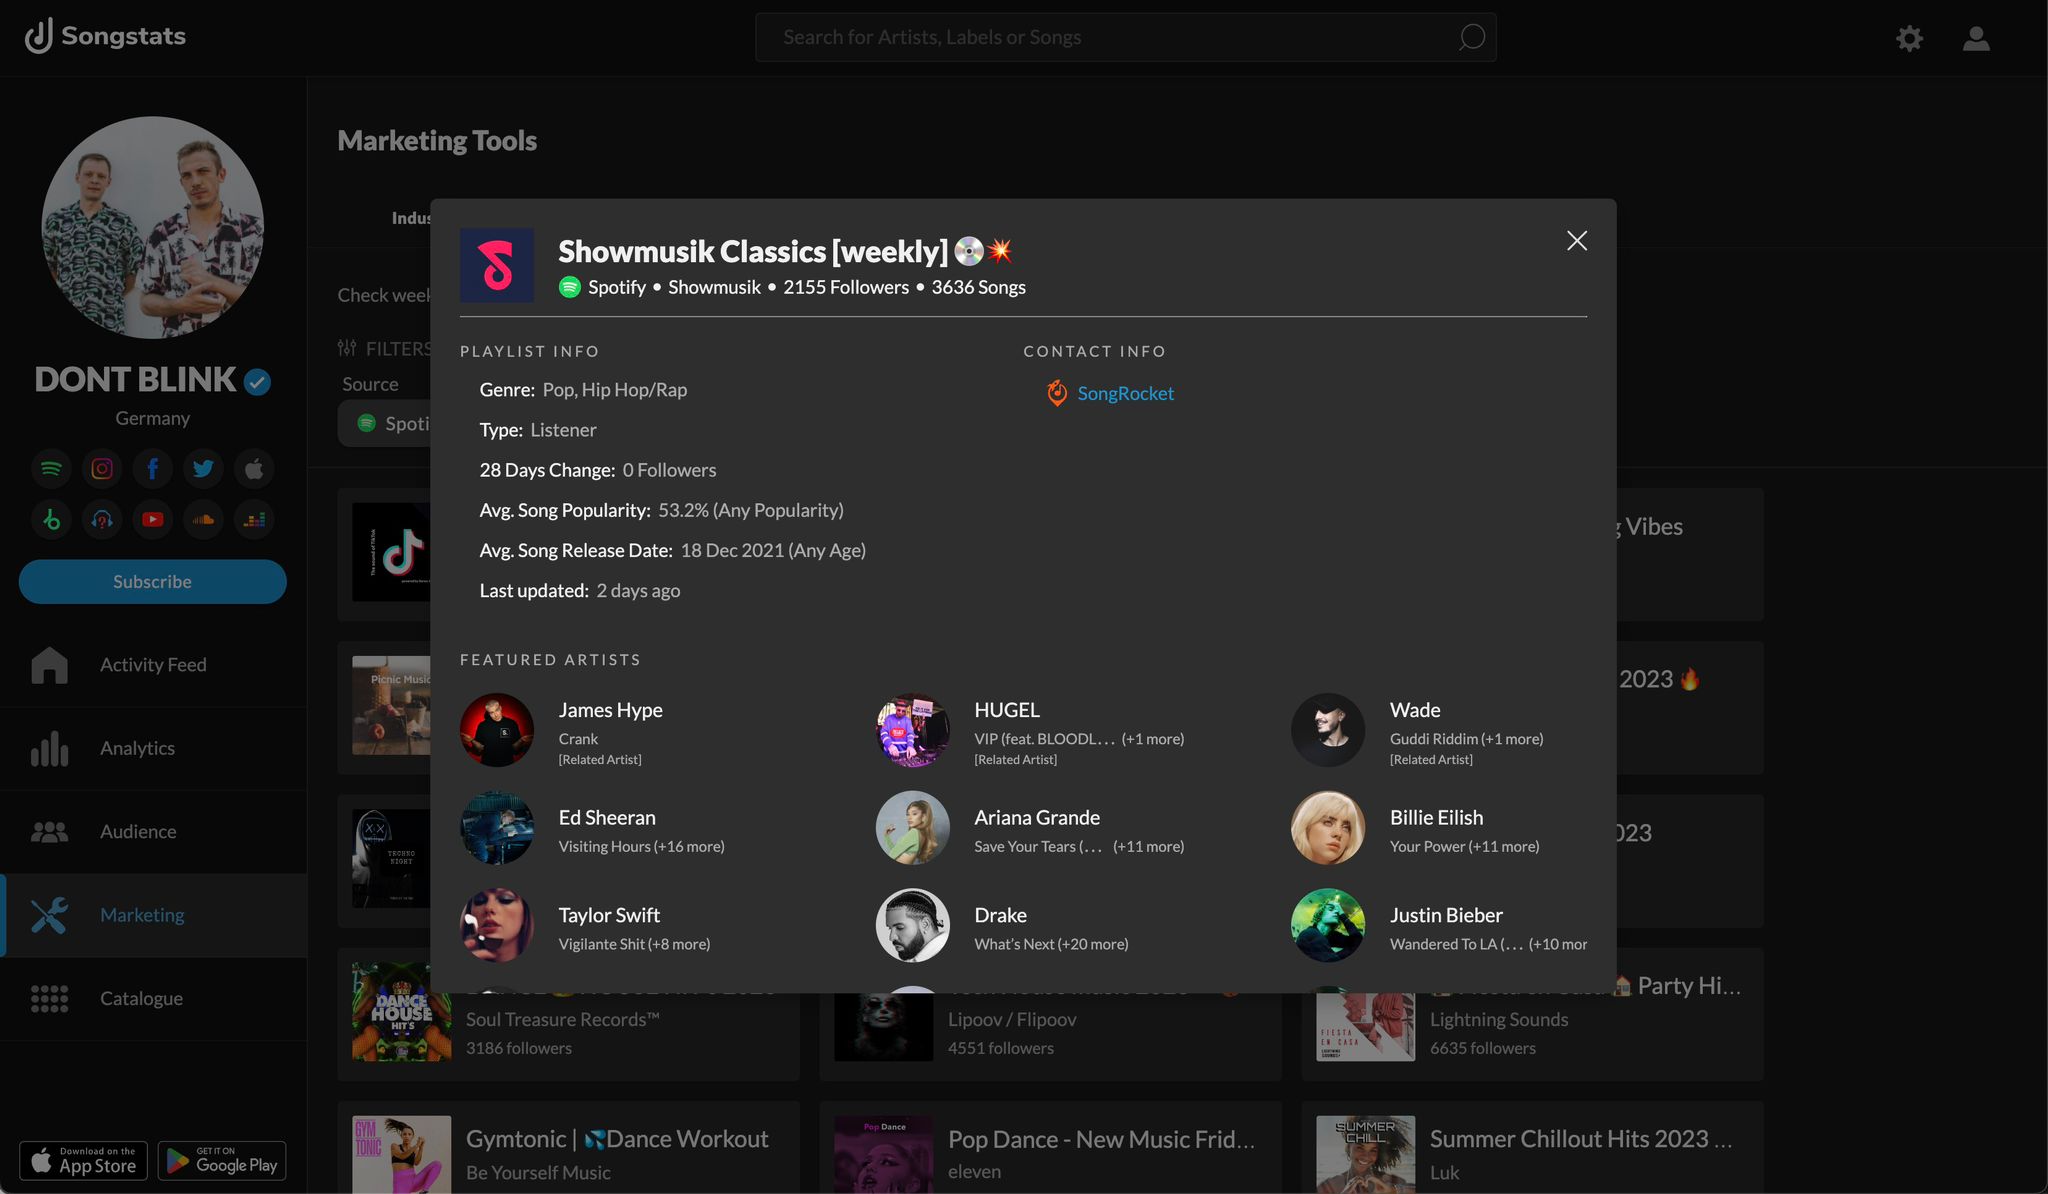The height and width of the screenshot is (1194, 2048).
Task: Open Billie Eilish featured artist
Action: click(1436, 817)
